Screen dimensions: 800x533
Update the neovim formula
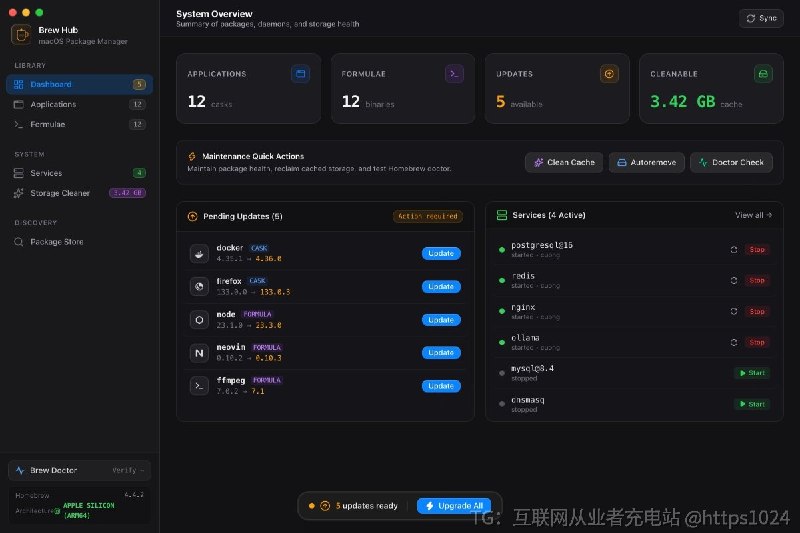(x=441, y=352)
